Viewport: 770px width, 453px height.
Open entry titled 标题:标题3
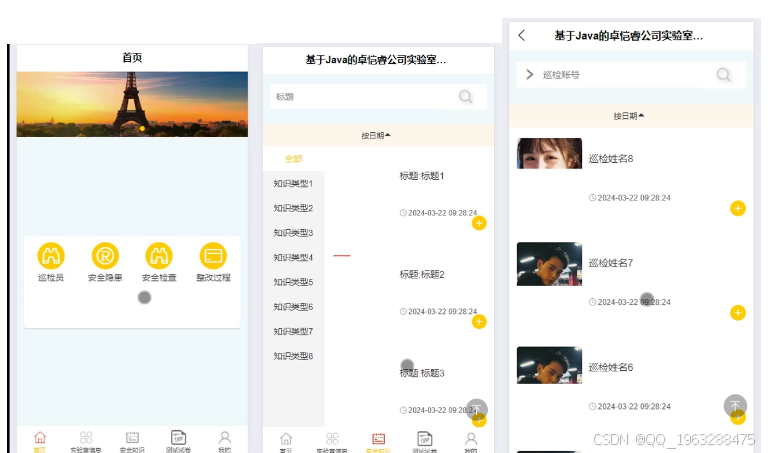422,373
